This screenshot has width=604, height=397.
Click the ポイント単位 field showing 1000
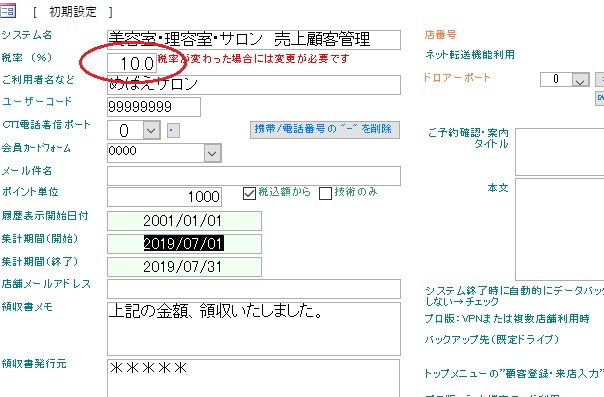pyautogui.click(x=164, y=197)
